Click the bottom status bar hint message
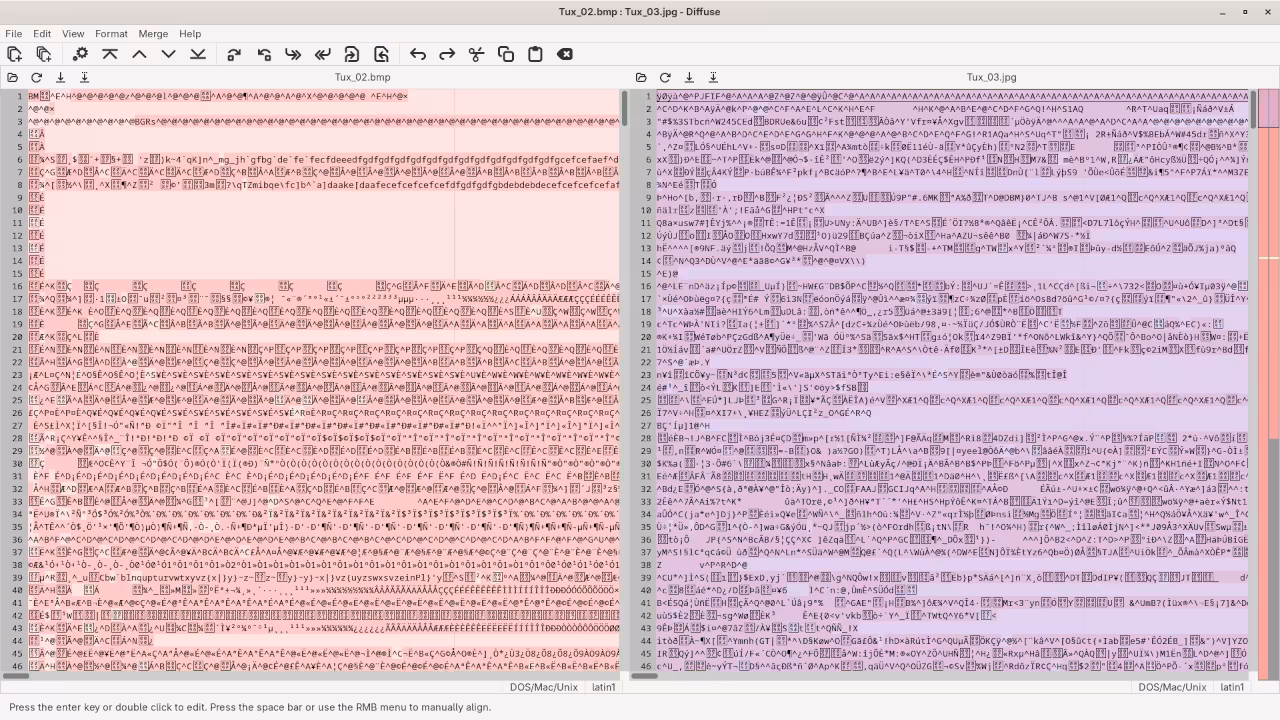 pos(250,707)
